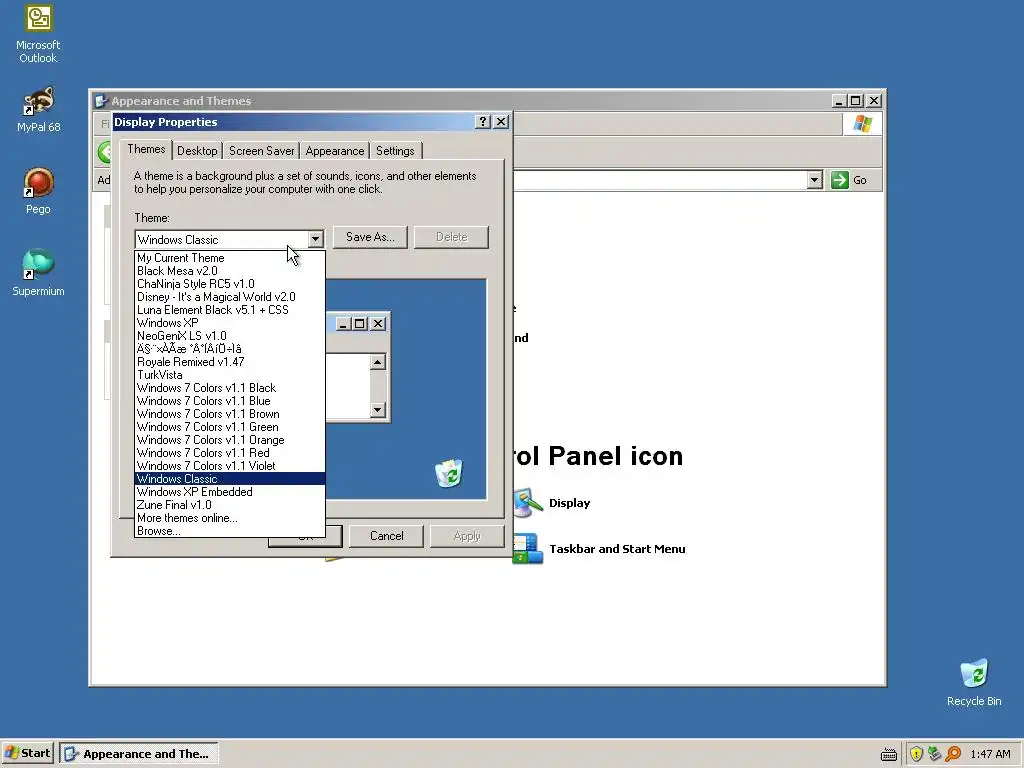The width and height of the screenshot is (1024, 768).
Task: Click the 1:47 AM system clock
Action: click(x=990, y=754)
